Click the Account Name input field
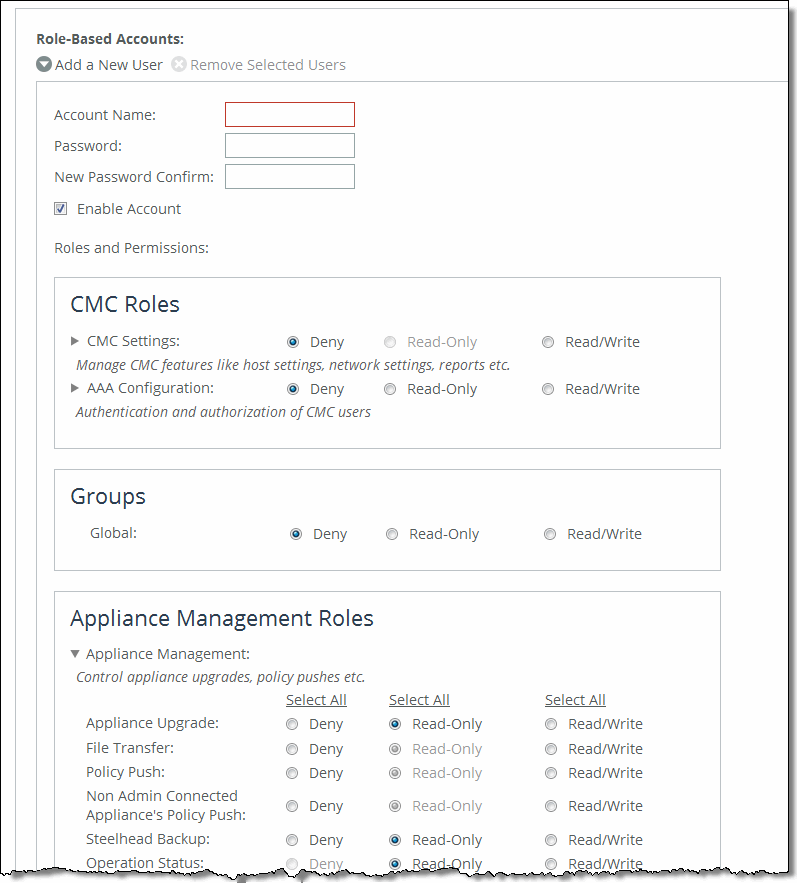 pos(289,114)
